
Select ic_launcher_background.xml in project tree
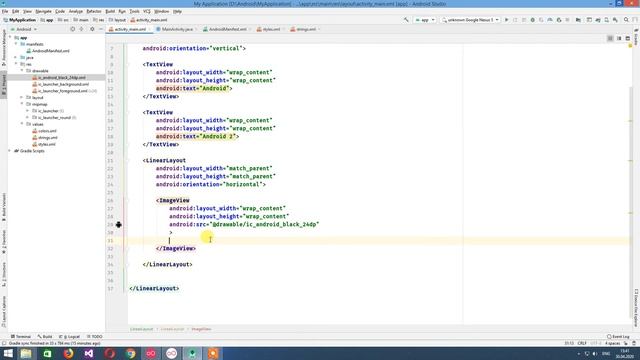(63, 84)
